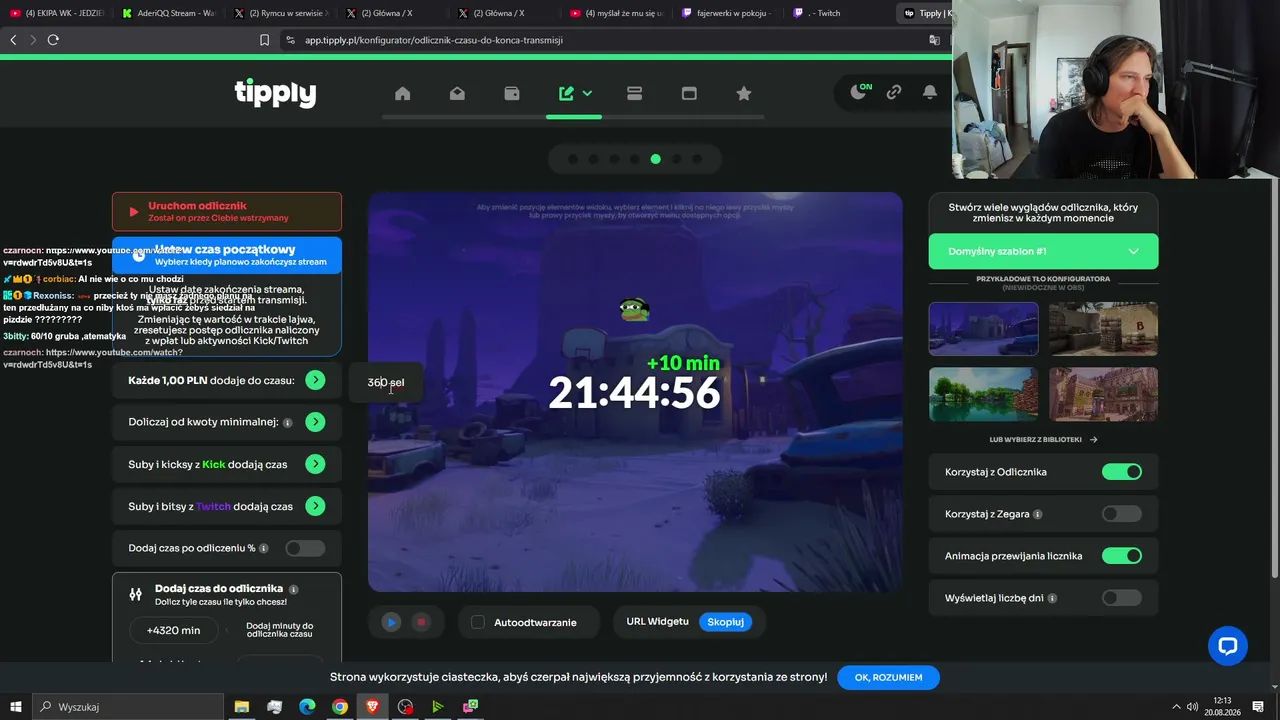This screenshot has width=1280, height=720.
Task: Click the 360 sekund input field
Action: [x=385, y=382]
